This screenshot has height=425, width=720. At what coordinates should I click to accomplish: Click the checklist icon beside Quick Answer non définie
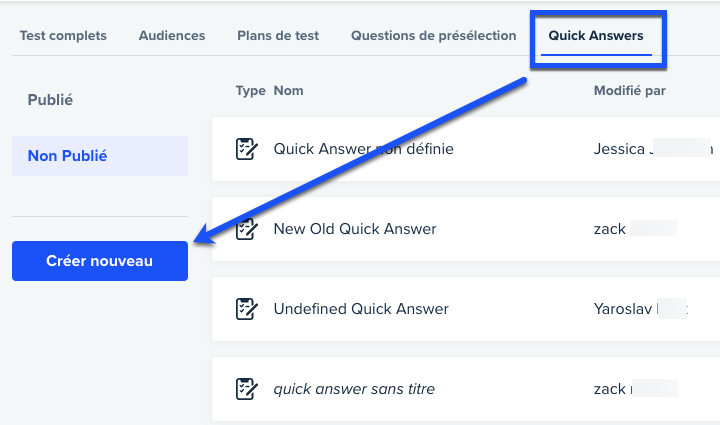coord(247,149)
